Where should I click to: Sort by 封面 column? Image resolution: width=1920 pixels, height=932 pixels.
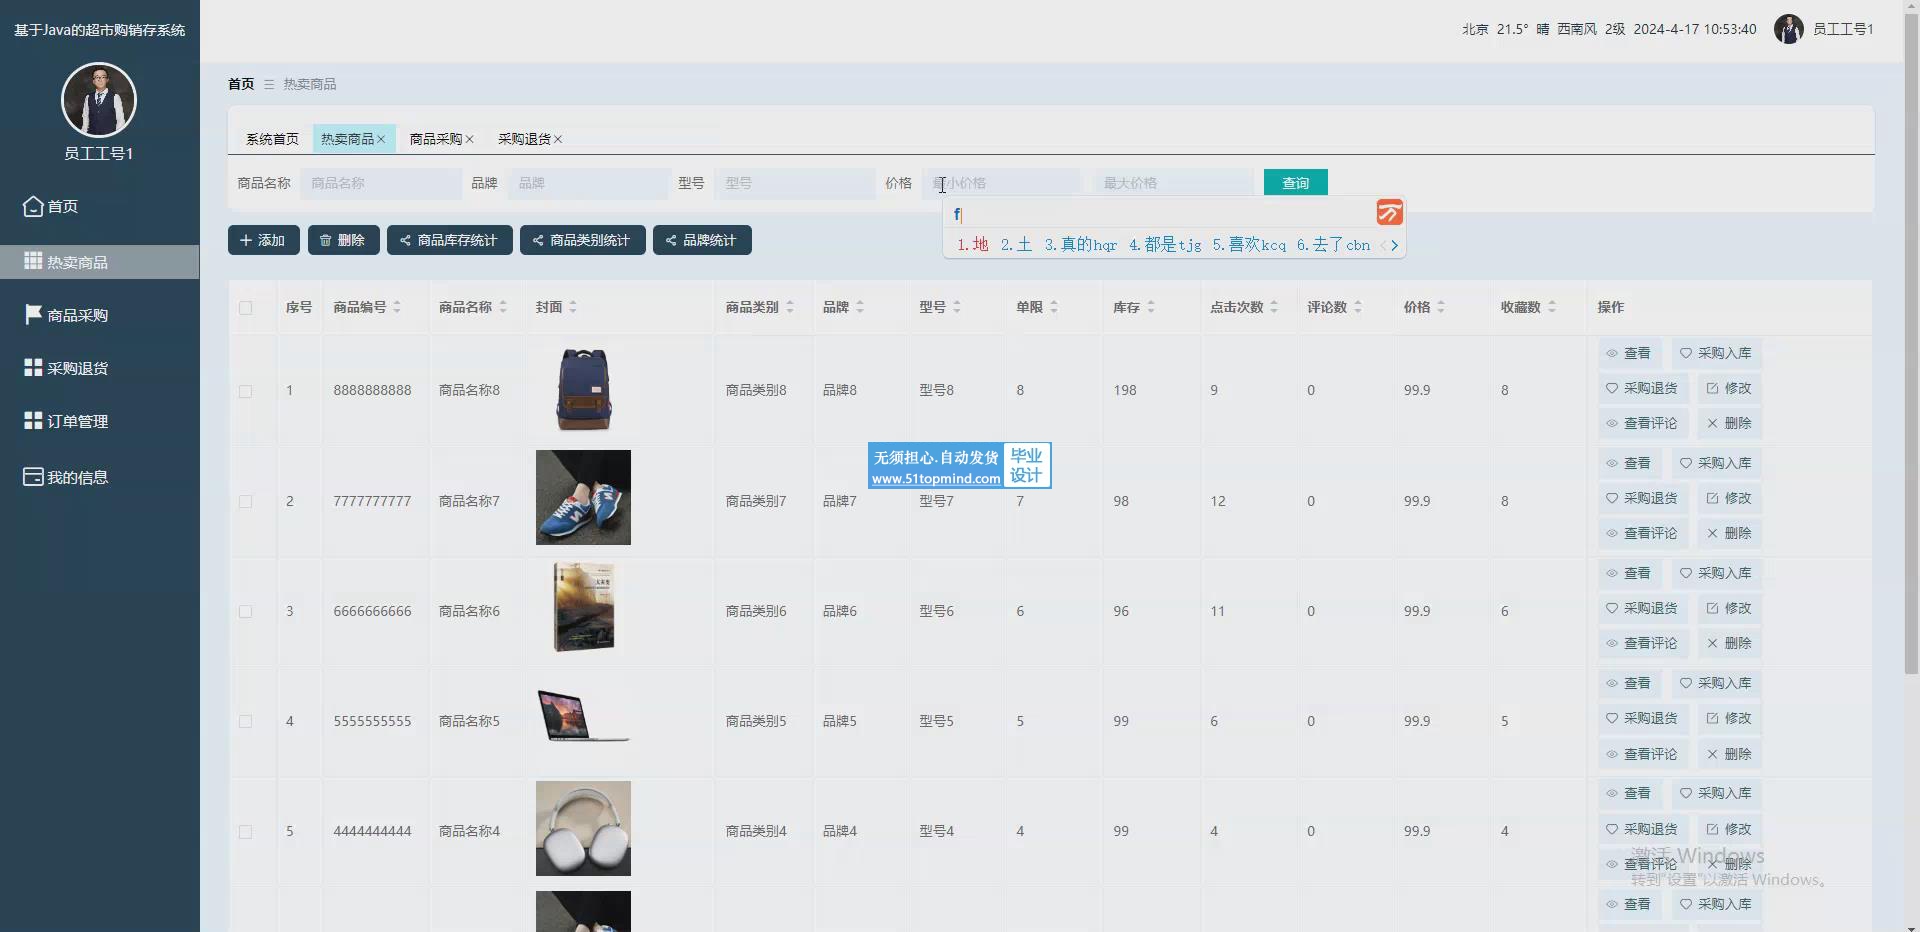(x=573, y=307)
